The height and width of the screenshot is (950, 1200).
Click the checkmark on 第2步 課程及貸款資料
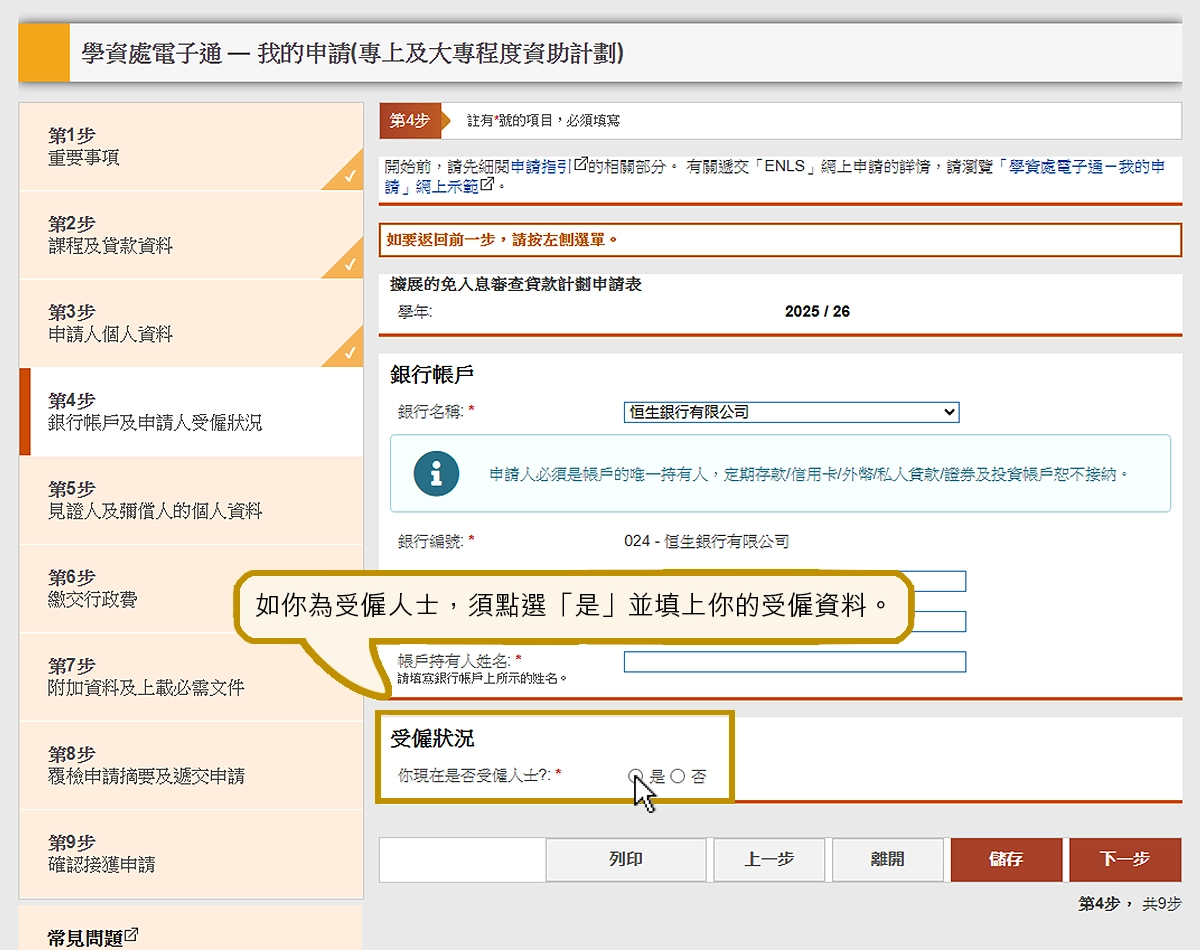pyautogui.click(x=349, y=265)
